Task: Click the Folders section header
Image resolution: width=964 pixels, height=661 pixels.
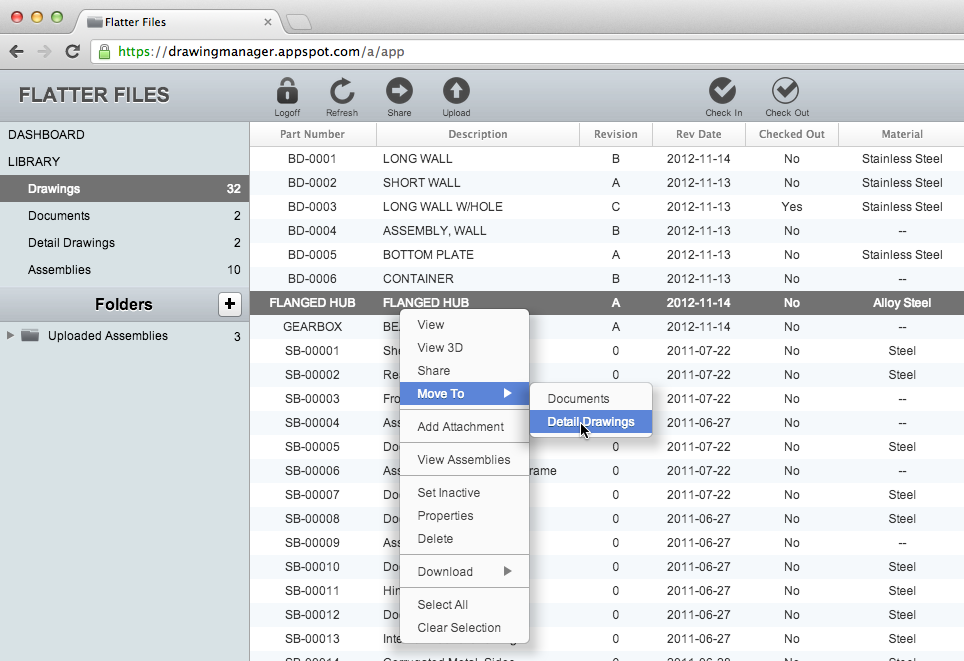Action: [x=124, y=304]
